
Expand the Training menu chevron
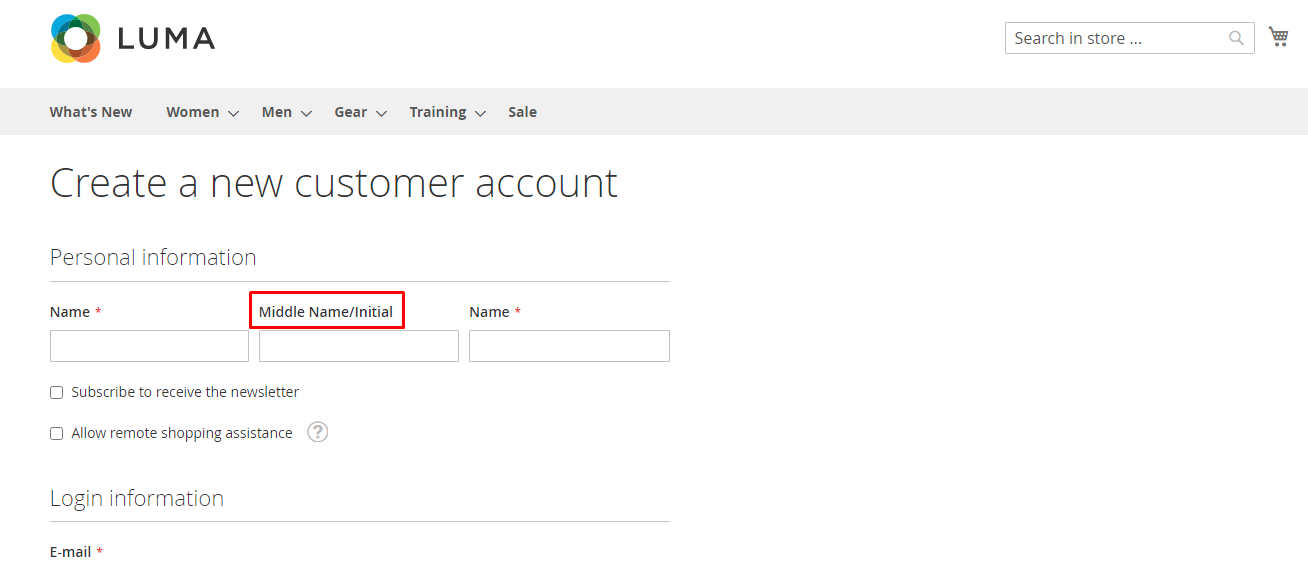pyautogui.click(x=480, y=113)
